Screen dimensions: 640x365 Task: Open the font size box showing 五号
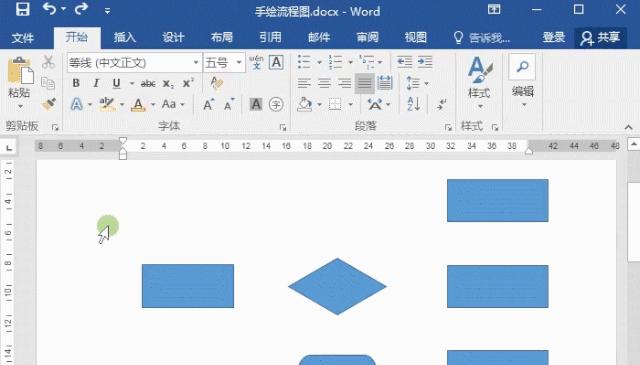tap(224, 62)
